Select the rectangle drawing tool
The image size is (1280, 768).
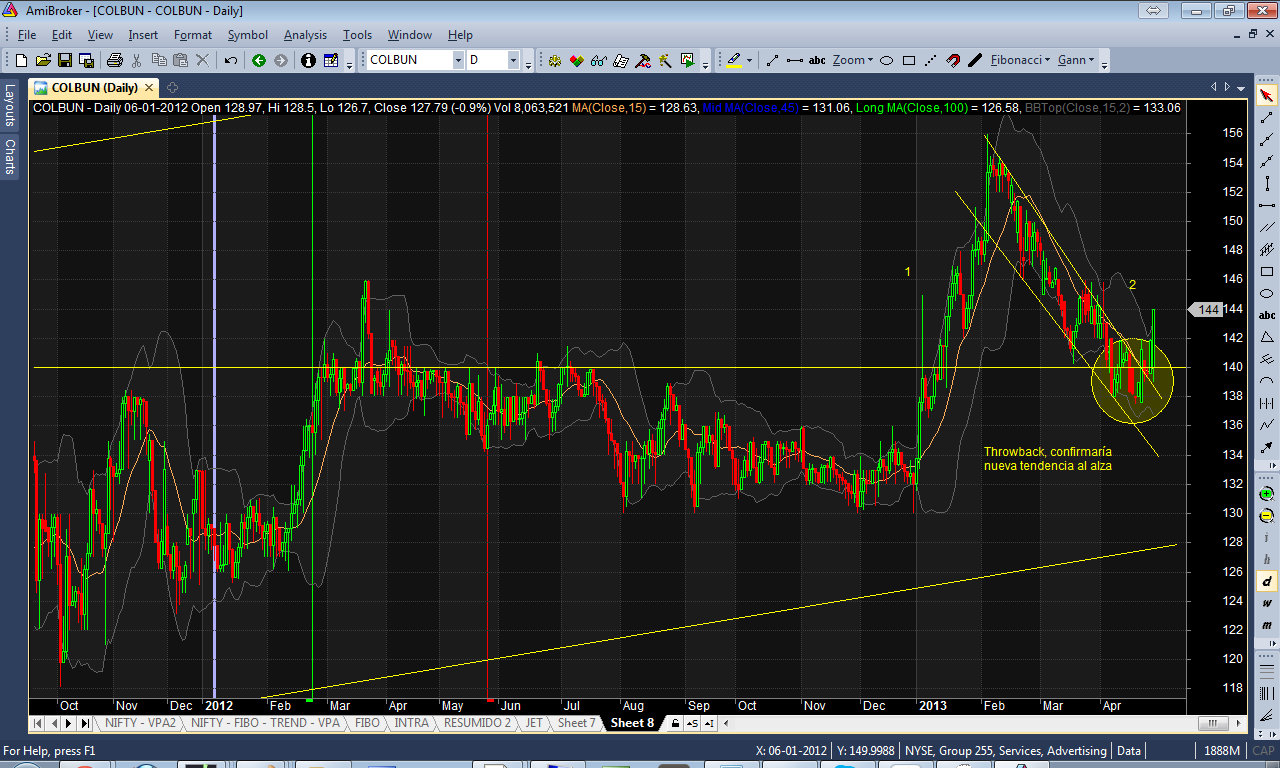click(909, 60)
